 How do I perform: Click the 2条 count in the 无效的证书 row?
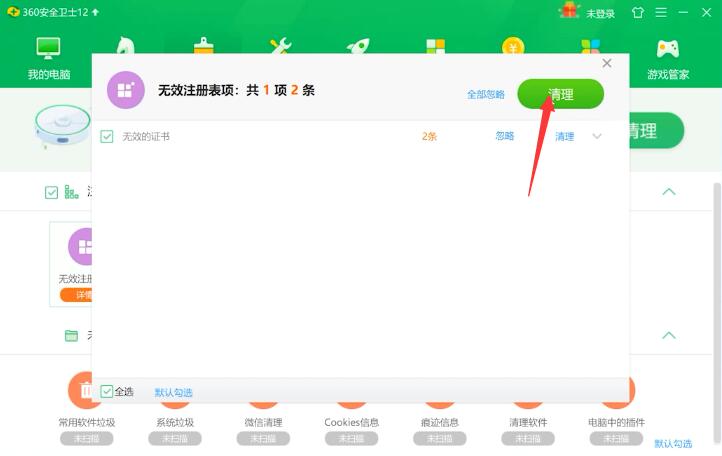pyautogui.click(x=429, y=136)
